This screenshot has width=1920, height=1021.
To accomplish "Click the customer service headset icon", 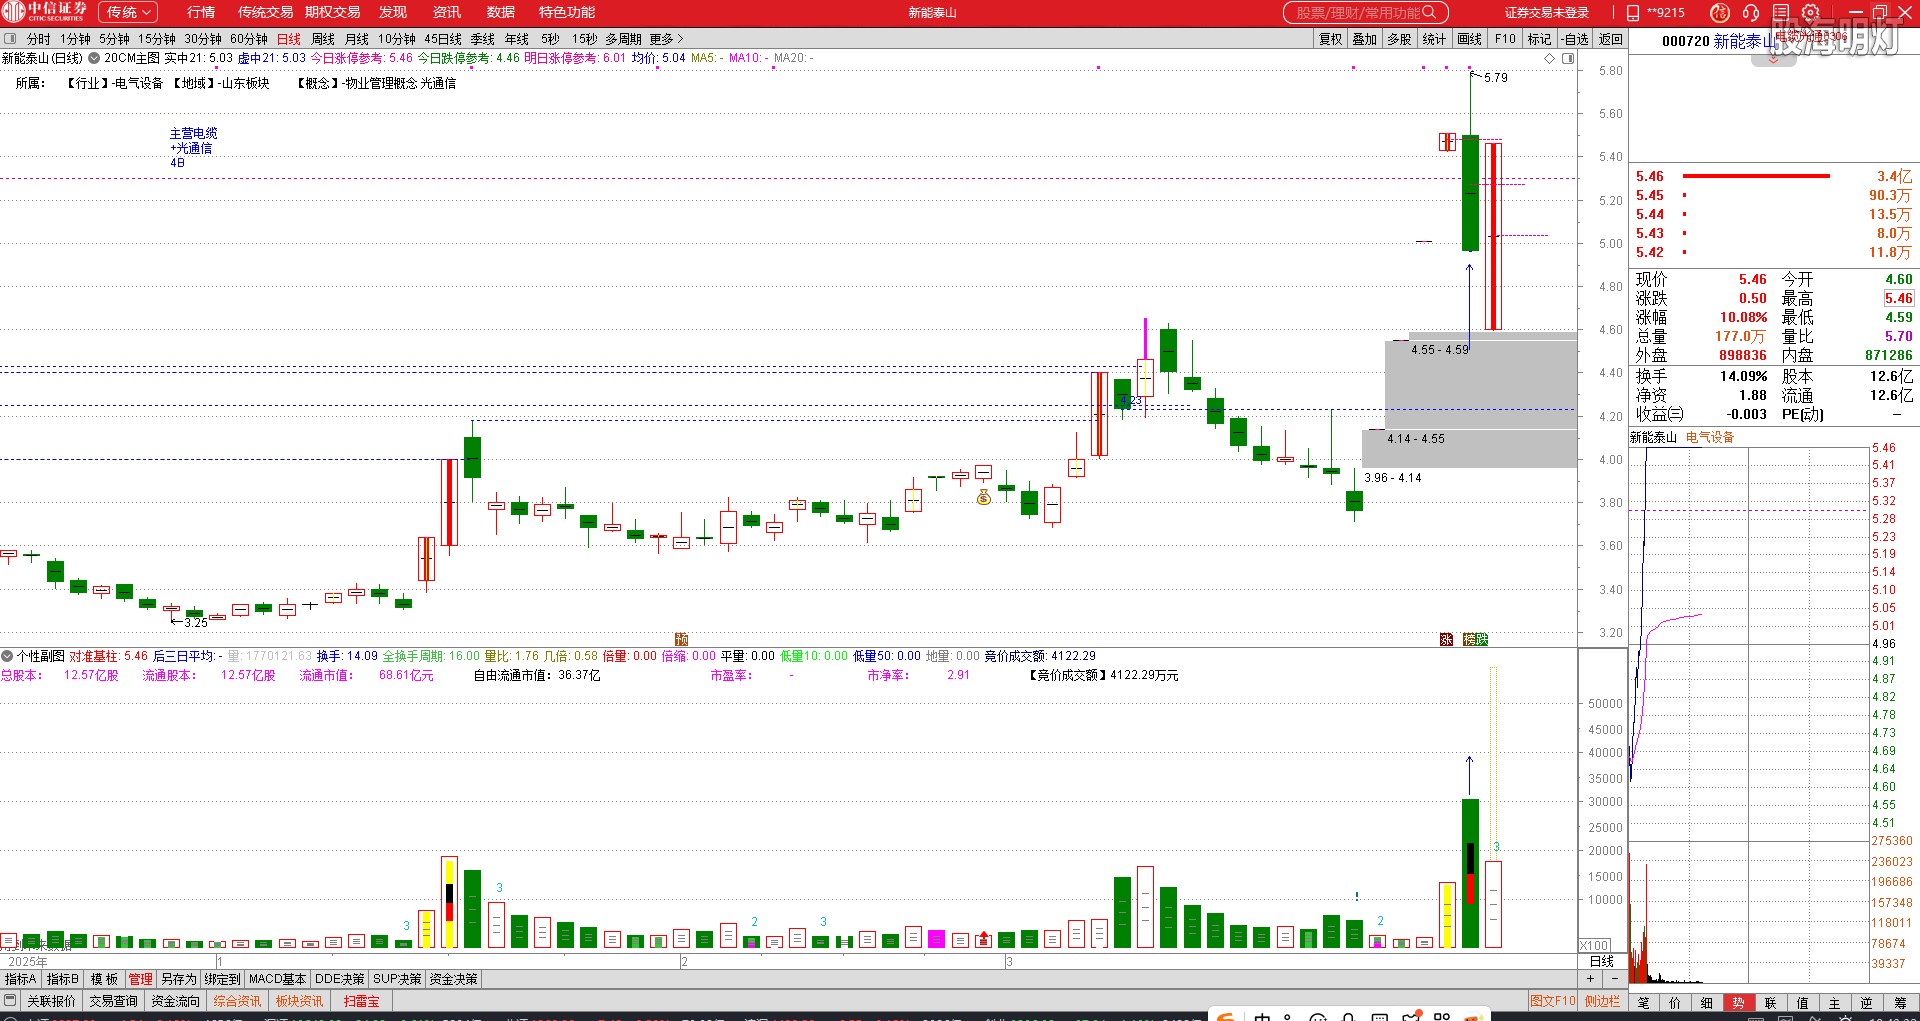I will tap(1750, 13).
